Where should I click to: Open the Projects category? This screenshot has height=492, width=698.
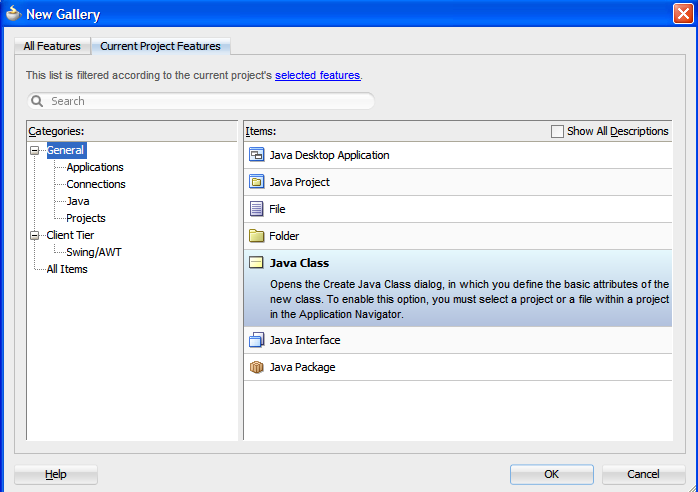click(85, 218)
